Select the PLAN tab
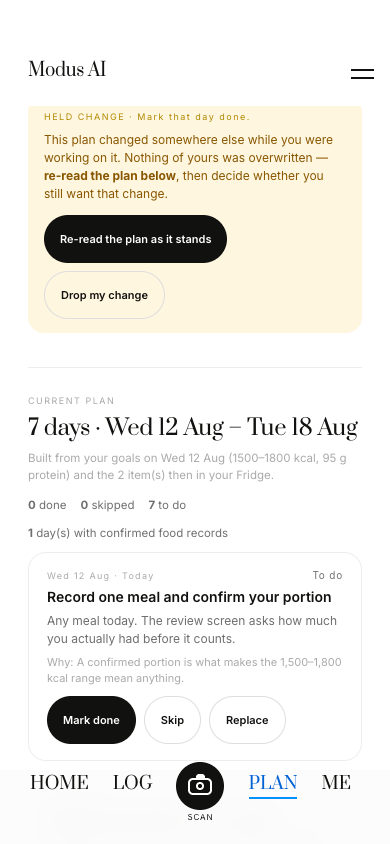 point(273,782)
